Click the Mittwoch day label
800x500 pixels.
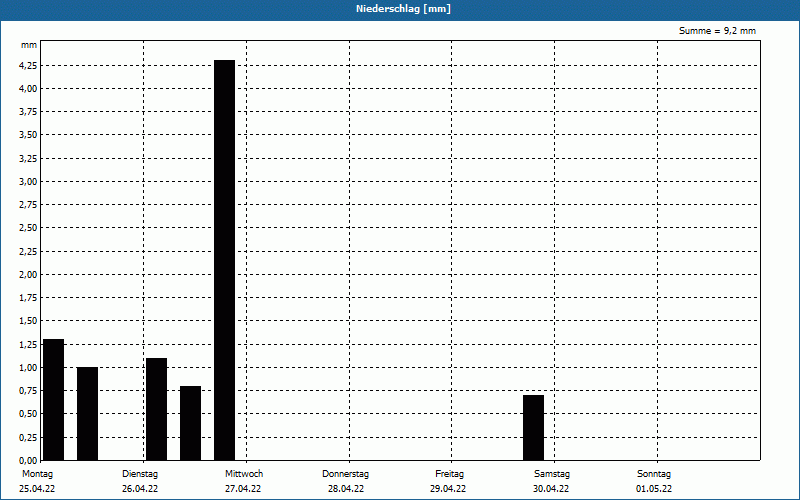point(244,474)
